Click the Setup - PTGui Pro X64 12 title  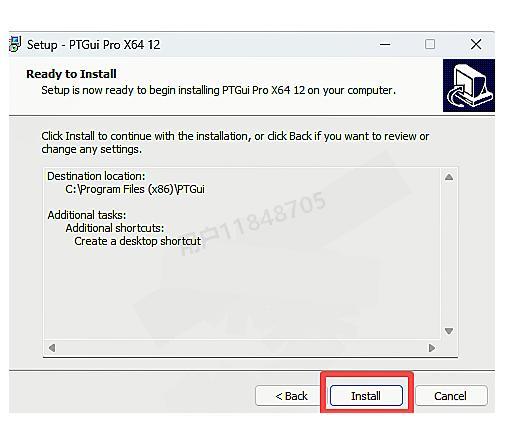(93, 45)
